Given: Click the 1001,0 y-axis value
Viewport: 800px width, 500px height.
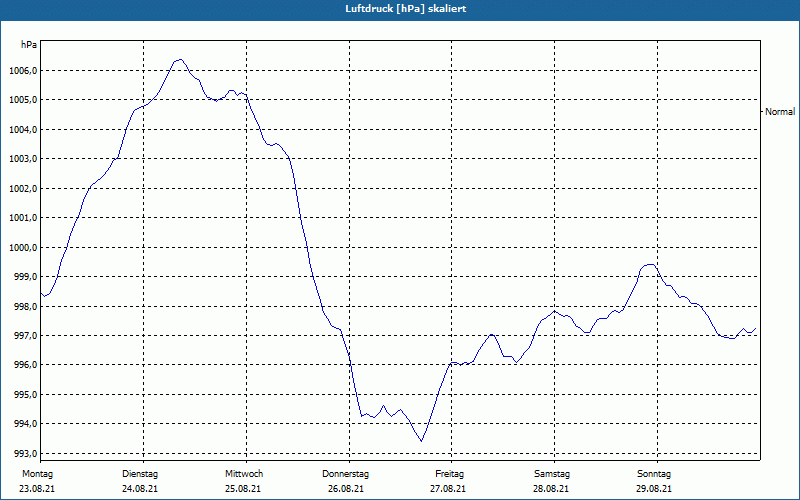Looking at the screenshot, I should [23, 218].
